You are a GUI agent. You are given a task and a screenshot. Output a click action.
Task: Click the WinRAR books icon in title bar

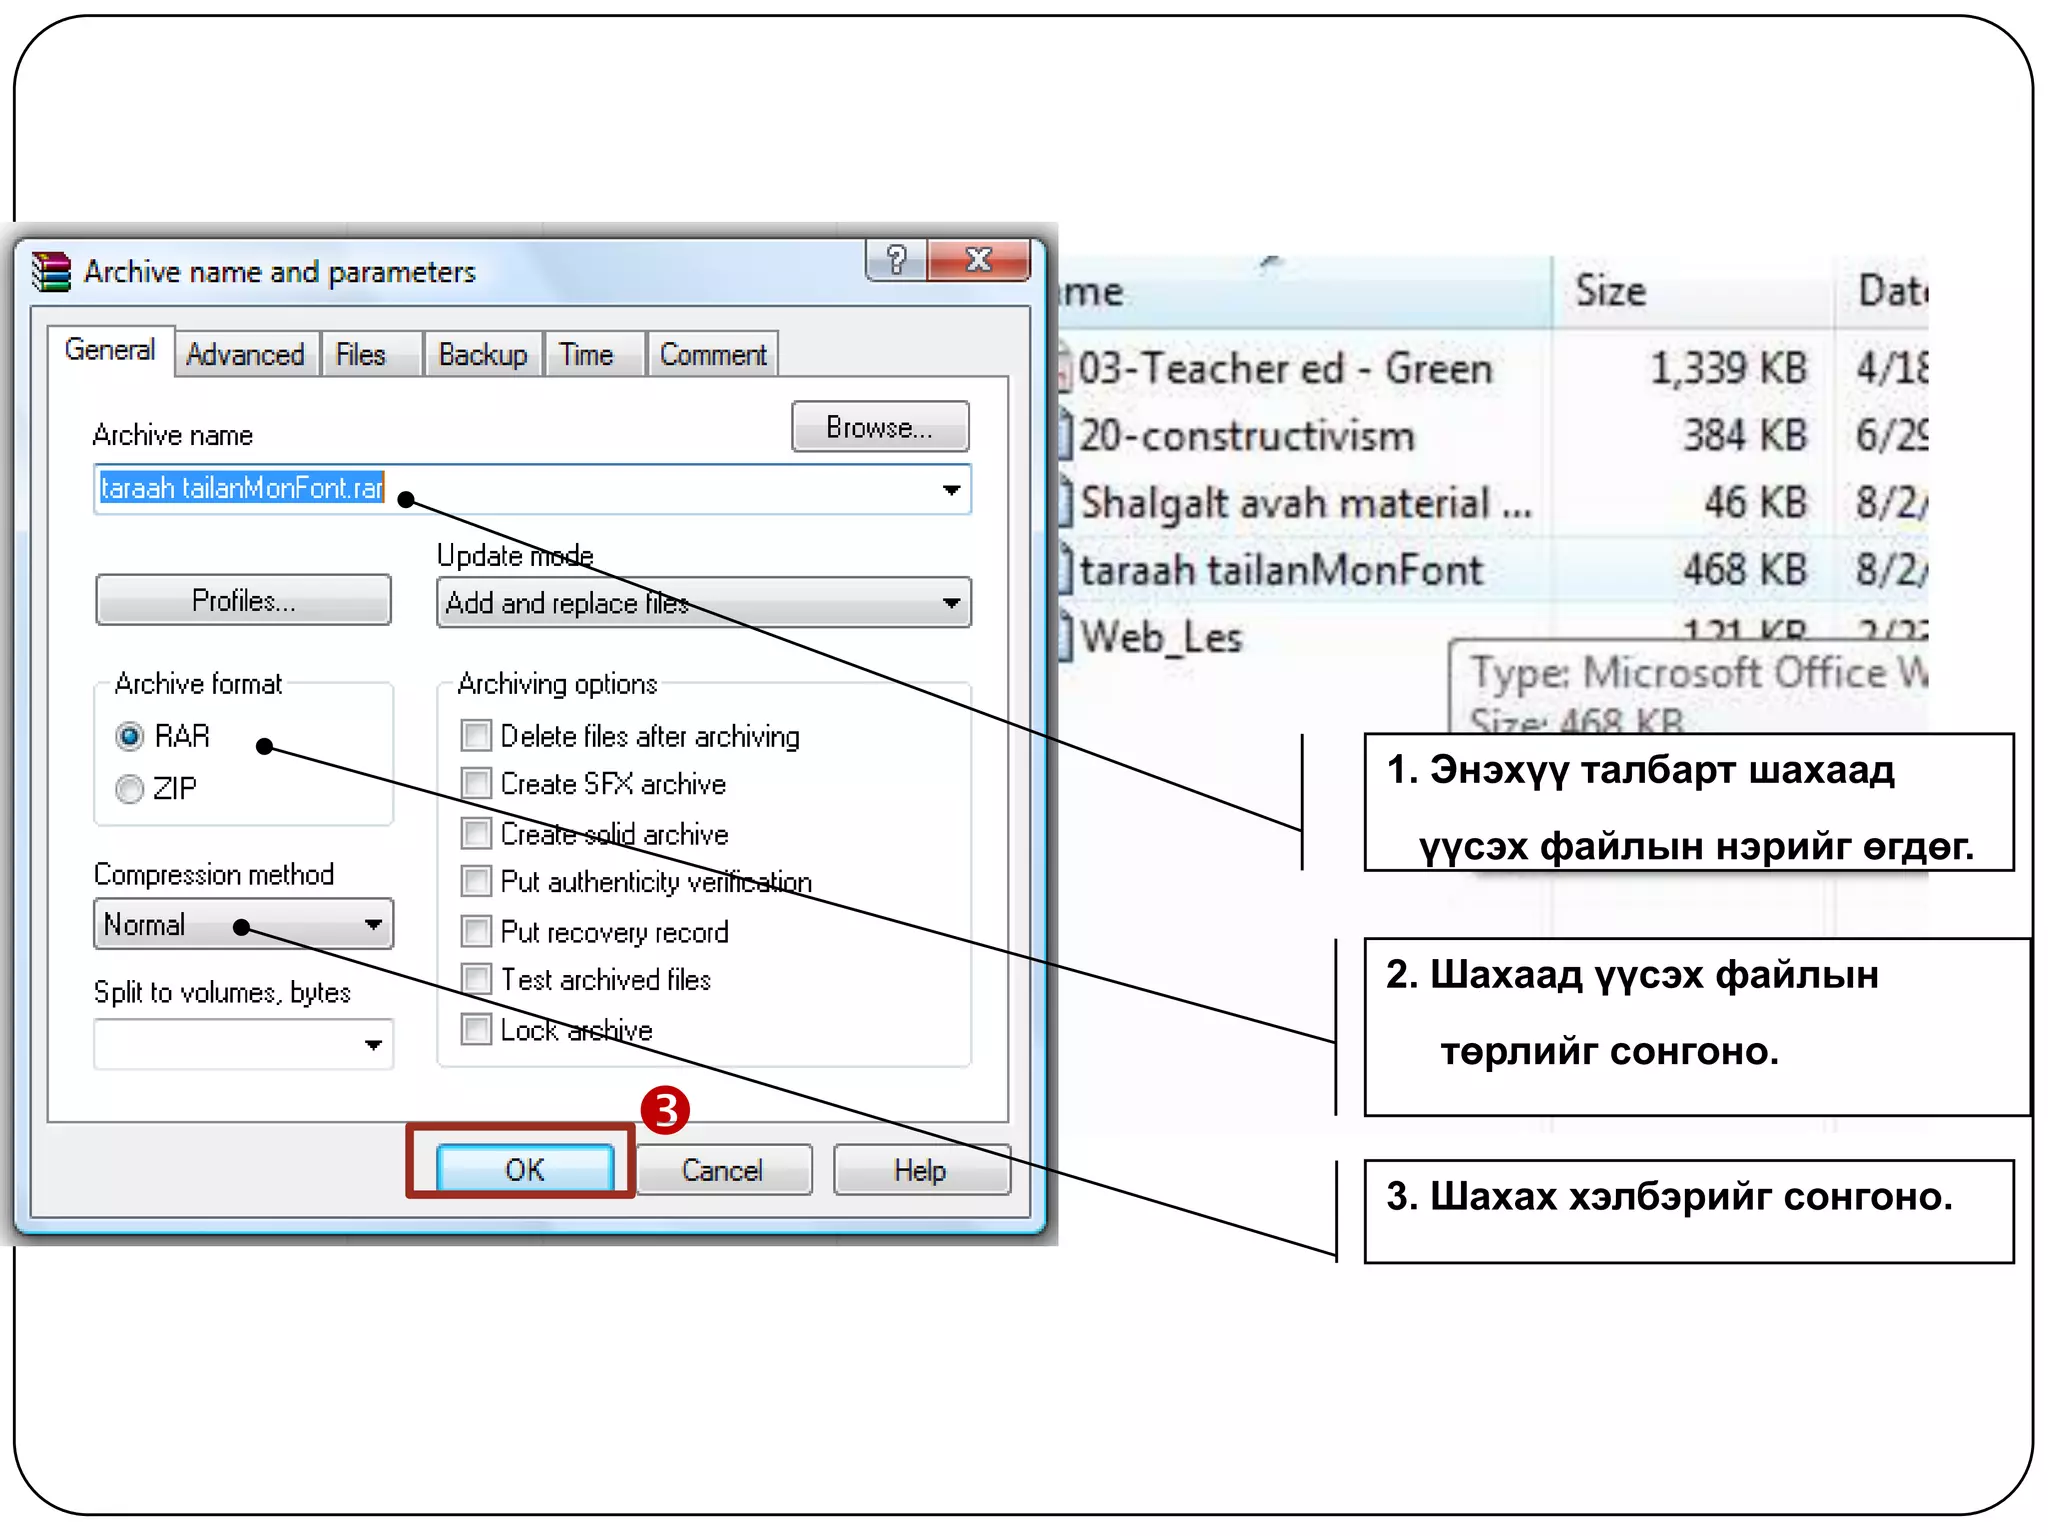tap(51, 271)
